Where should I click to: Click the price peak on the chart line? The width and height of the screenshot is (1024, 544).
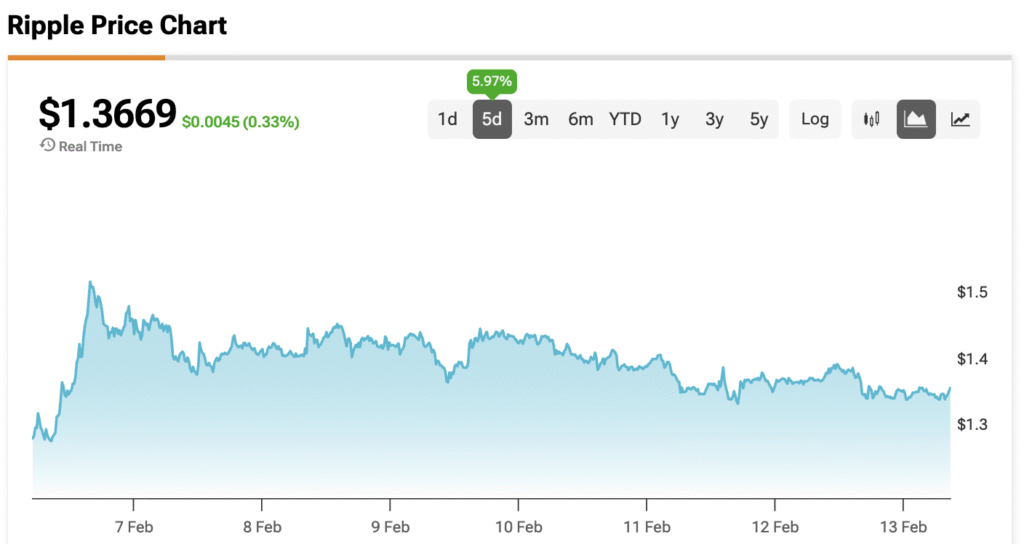[90, 283]
